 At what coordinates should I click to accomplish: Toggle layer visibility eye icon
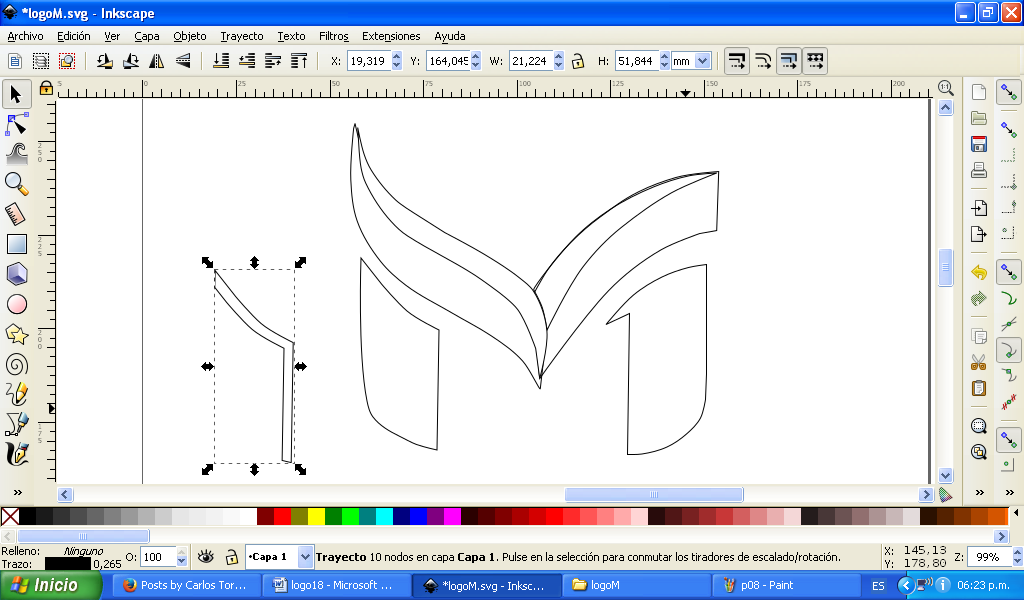click(x=206, y=557)
